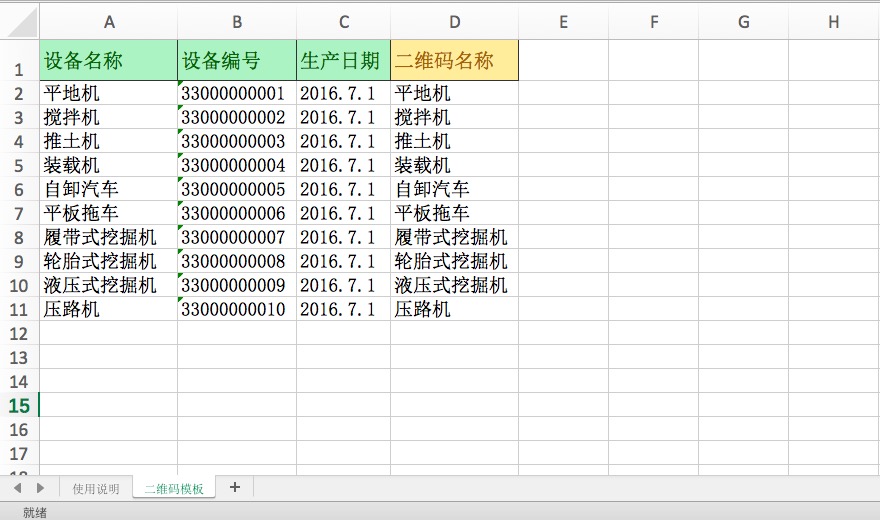The height and width of the screenshot is (520, 880).
Task: Click 压路机 cell in column D
Action: point(454,309)
